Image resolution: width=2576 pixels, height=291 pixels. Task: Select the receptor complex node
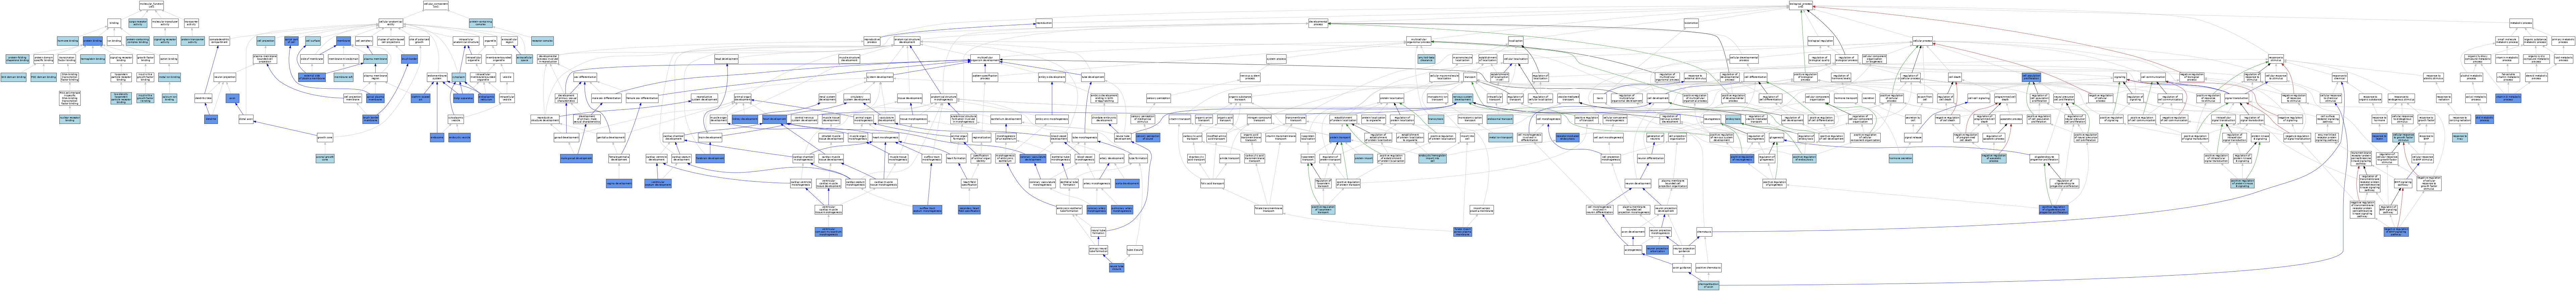[x=543, y=41]
